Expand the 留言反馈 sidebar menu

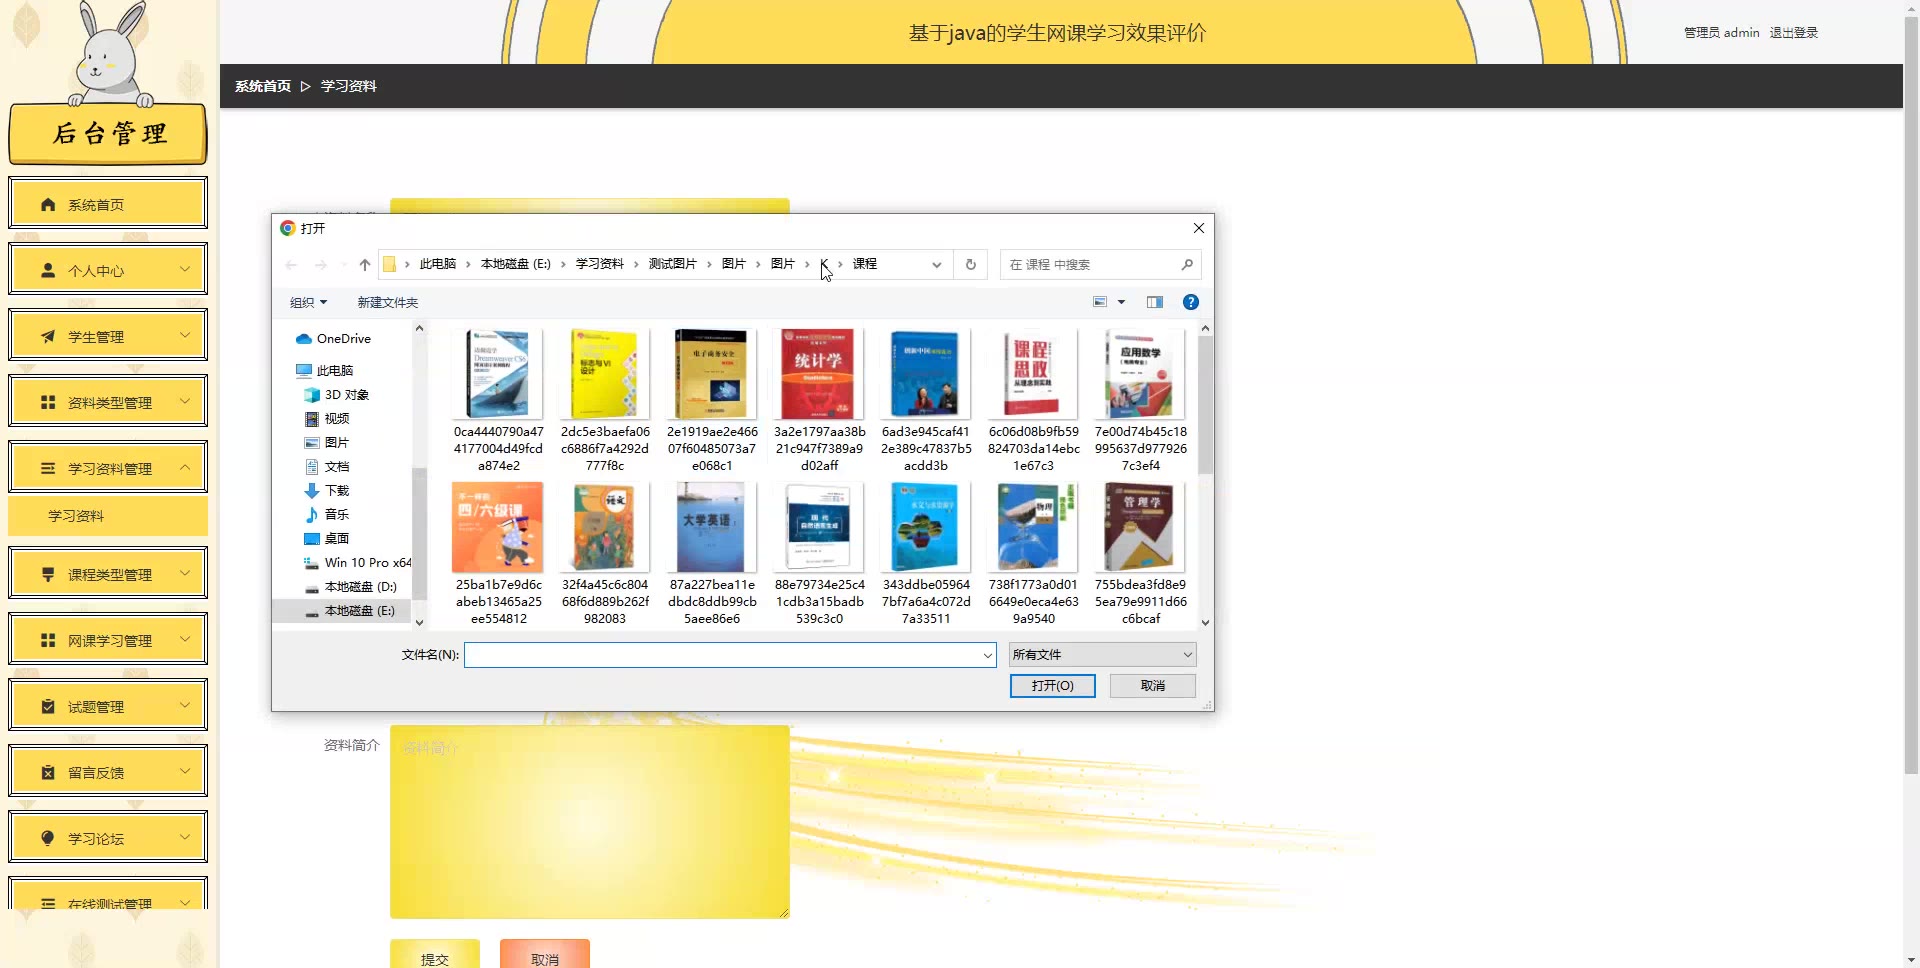point(108,772)
